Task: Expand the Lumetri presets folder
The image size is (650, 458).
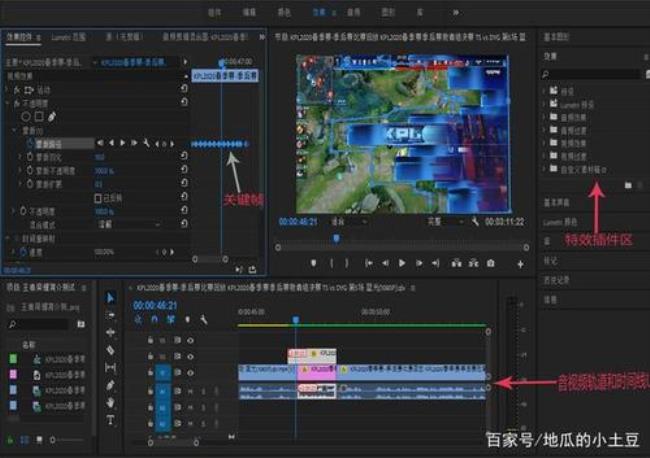Action: tap(544, 104)
